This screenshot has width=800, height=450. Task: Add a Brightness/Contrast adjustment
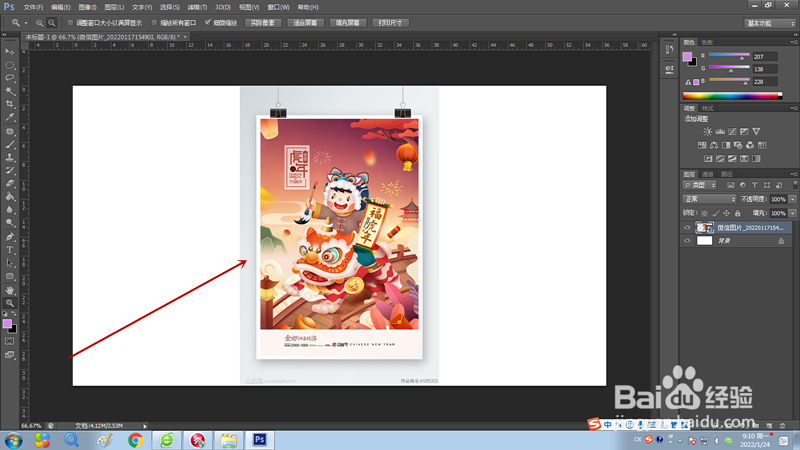coord(708,132)
